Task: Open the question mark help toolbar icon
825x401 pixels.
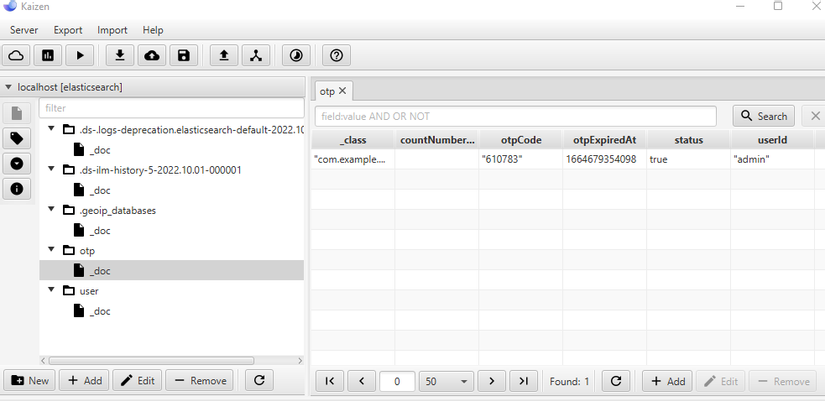Action: pyautogui.click(x=336, y=55)
